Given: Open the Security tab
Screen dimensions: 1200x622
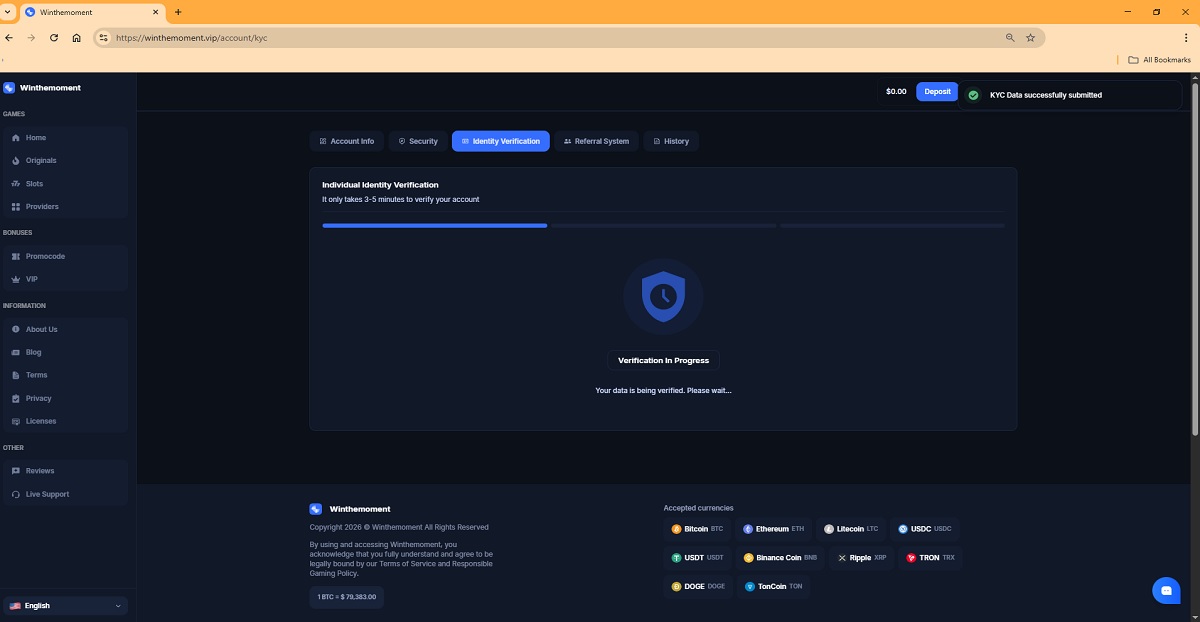Looking at the screenshot, I should point(418,141).
